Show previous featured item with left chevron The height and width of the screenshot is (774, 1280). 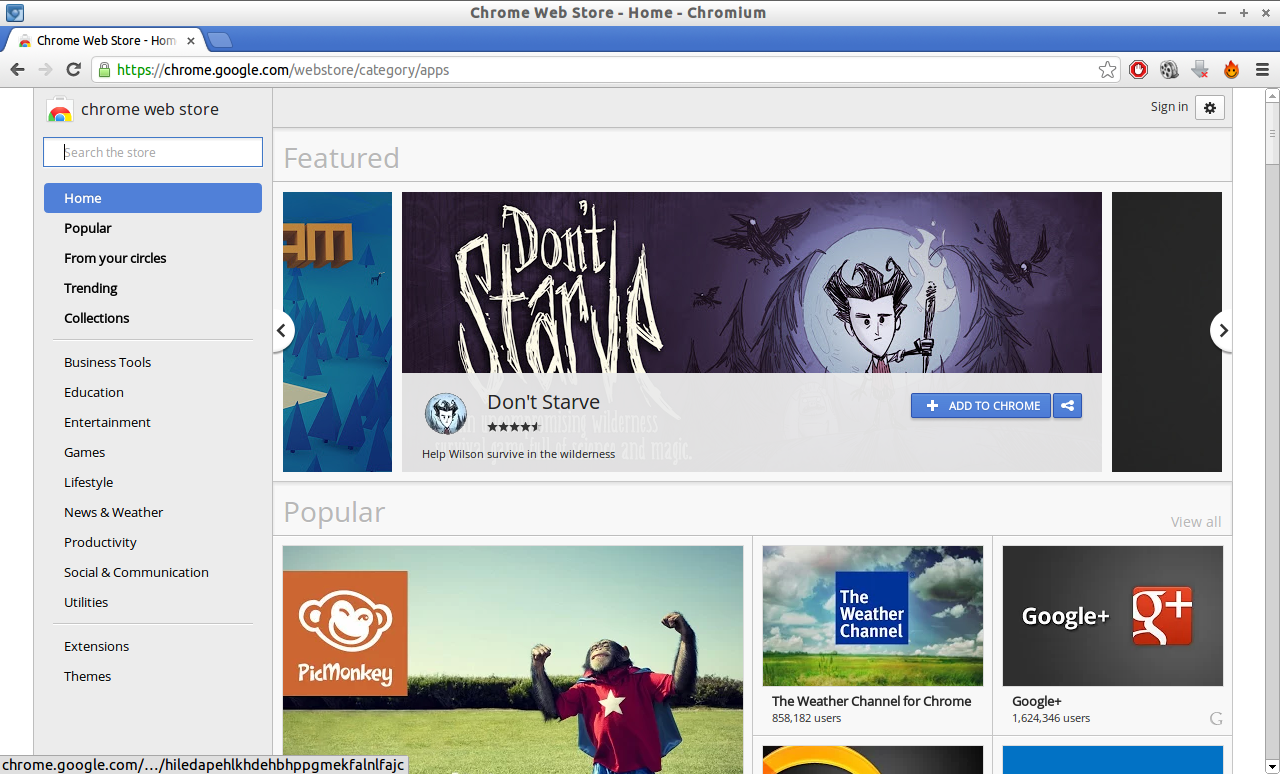282,331
